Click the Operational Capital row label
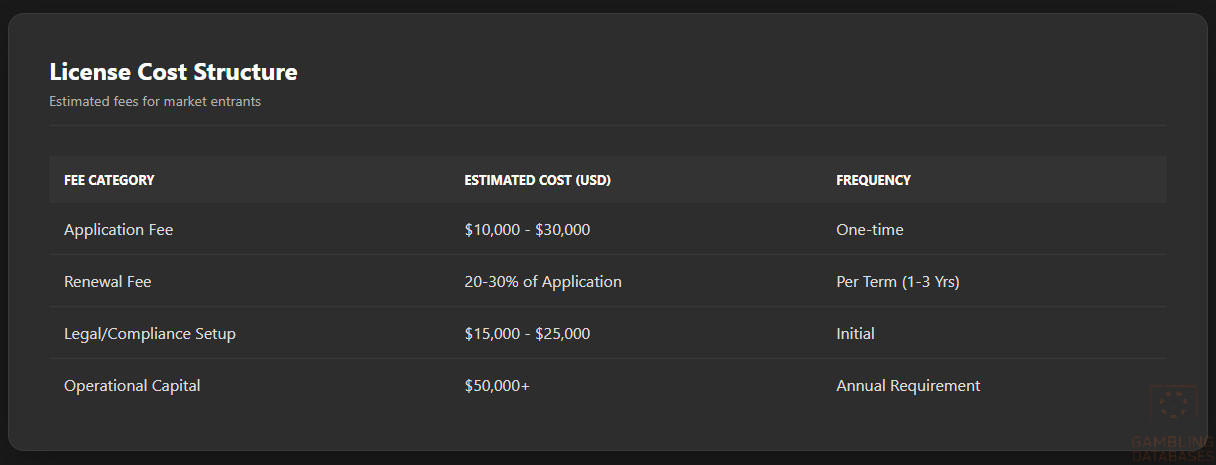This screenshot has height=465, width=1216. coord(132,386)
